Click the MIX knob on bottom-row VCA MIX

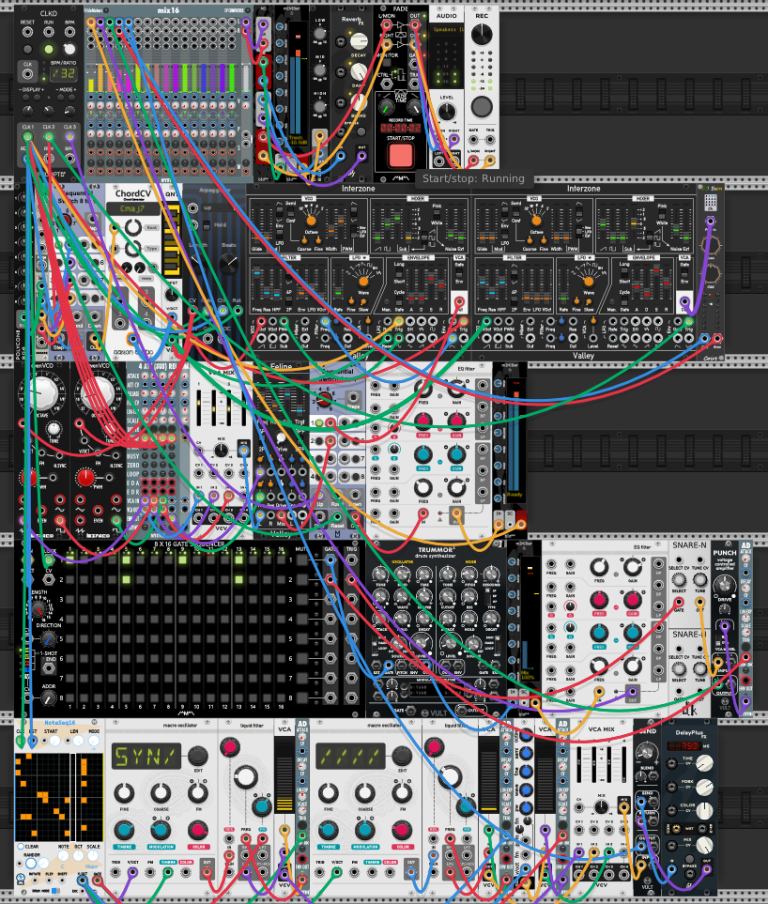coord(601,807)
